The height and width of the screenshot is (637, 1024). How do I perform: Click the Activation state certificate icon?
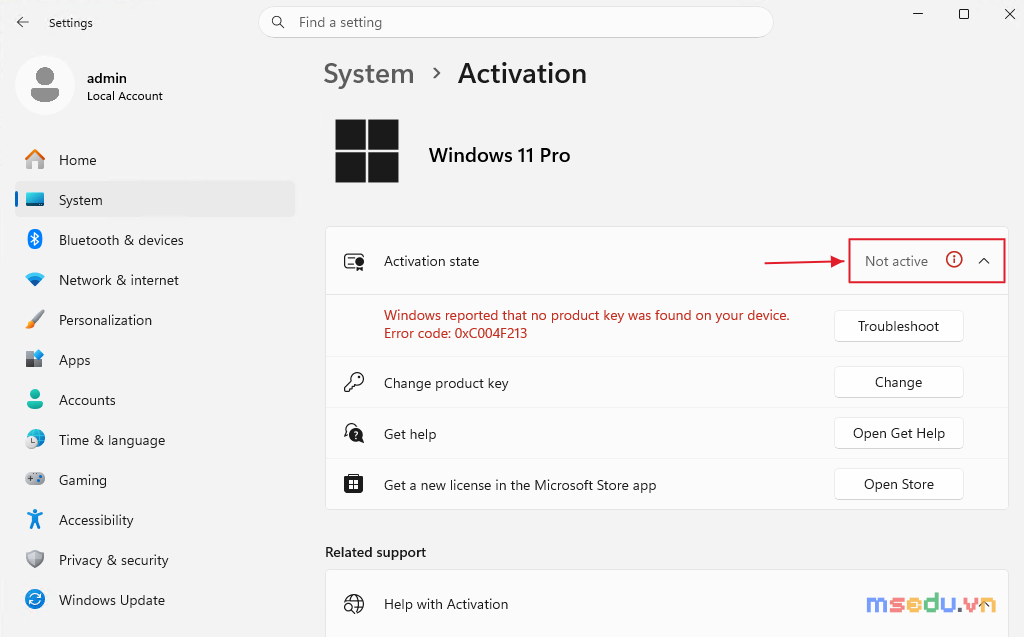[354, 261]
